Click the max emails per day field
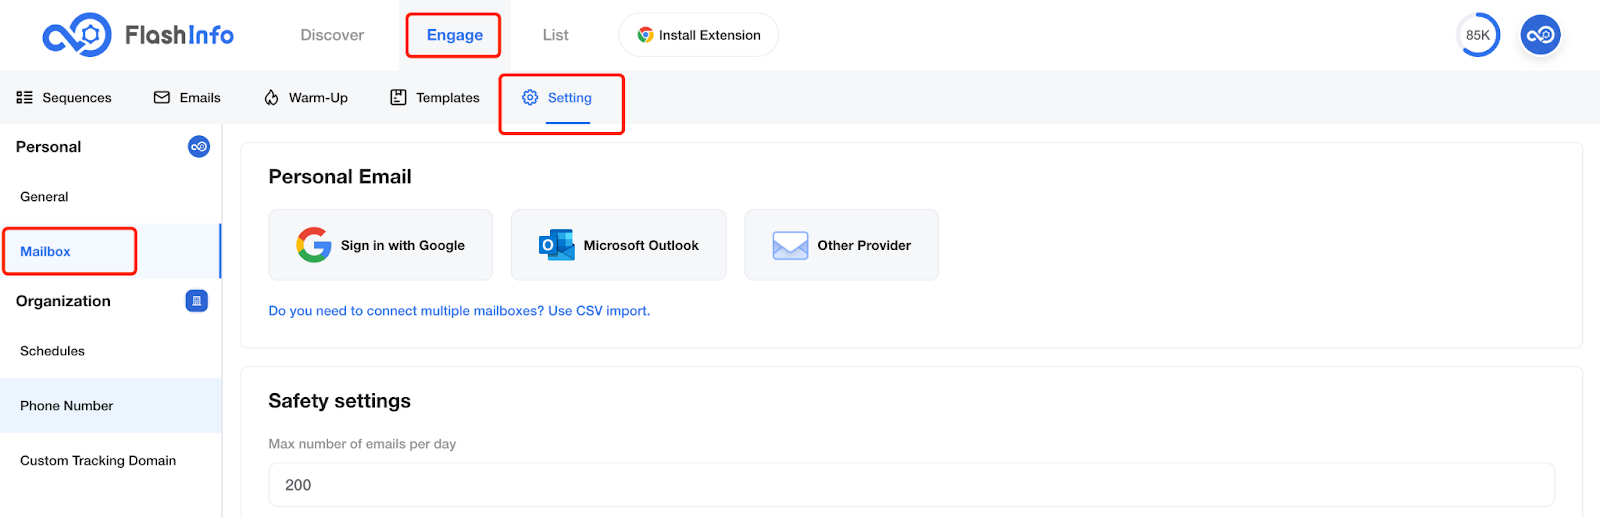The height and width of the screenshot is (518, 1600). tap(911, 485)
